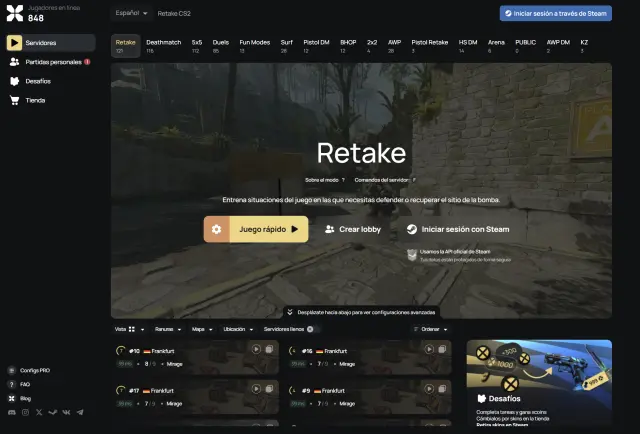640x434 pixels.
Task: Click the play icon on server #9
Action: 429,389
